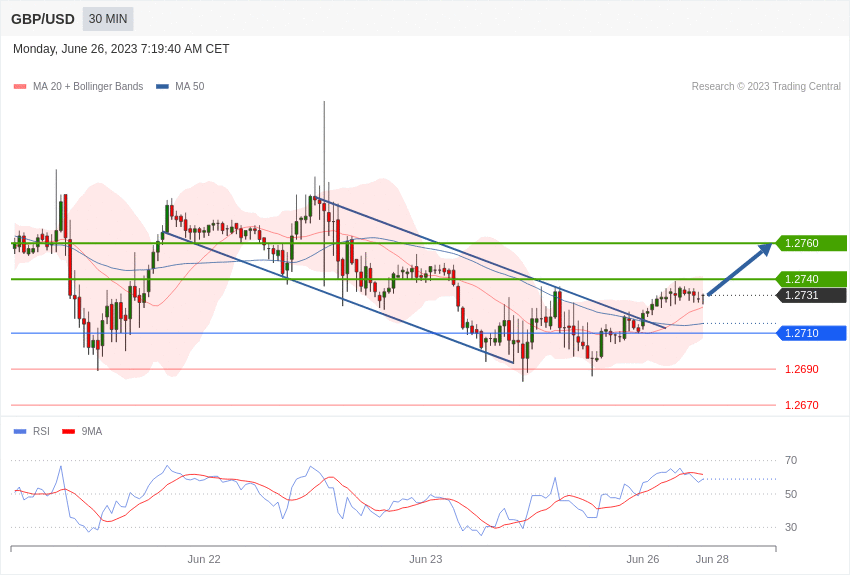Click the Jun 23 date axis label
Image resolution: width=850 pixels, height=576 pixels.
[x=426, y=559]
